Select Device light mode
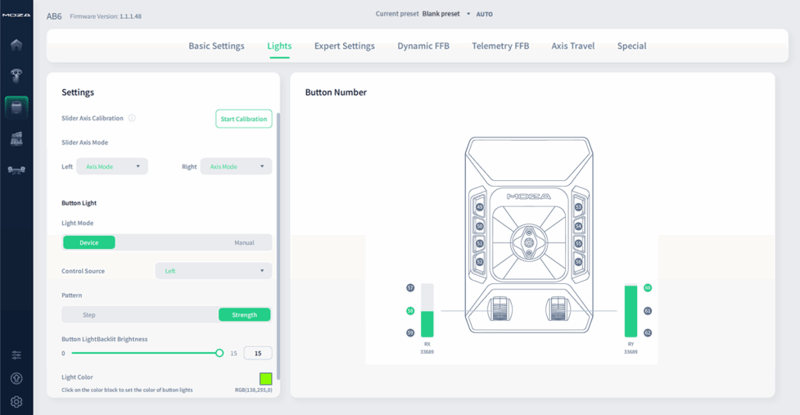800x415 pixels. [x=89, y=242]
